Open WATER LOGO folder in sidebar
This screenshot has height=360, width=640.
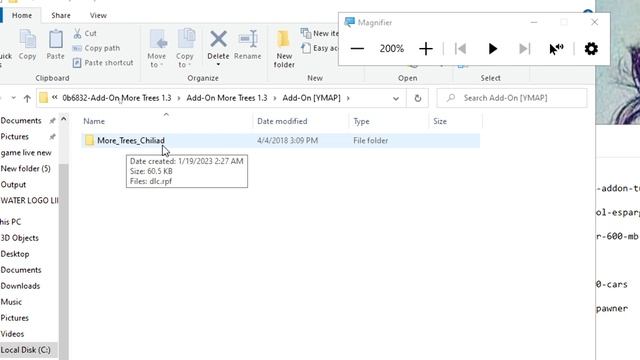tap(29, 201)
